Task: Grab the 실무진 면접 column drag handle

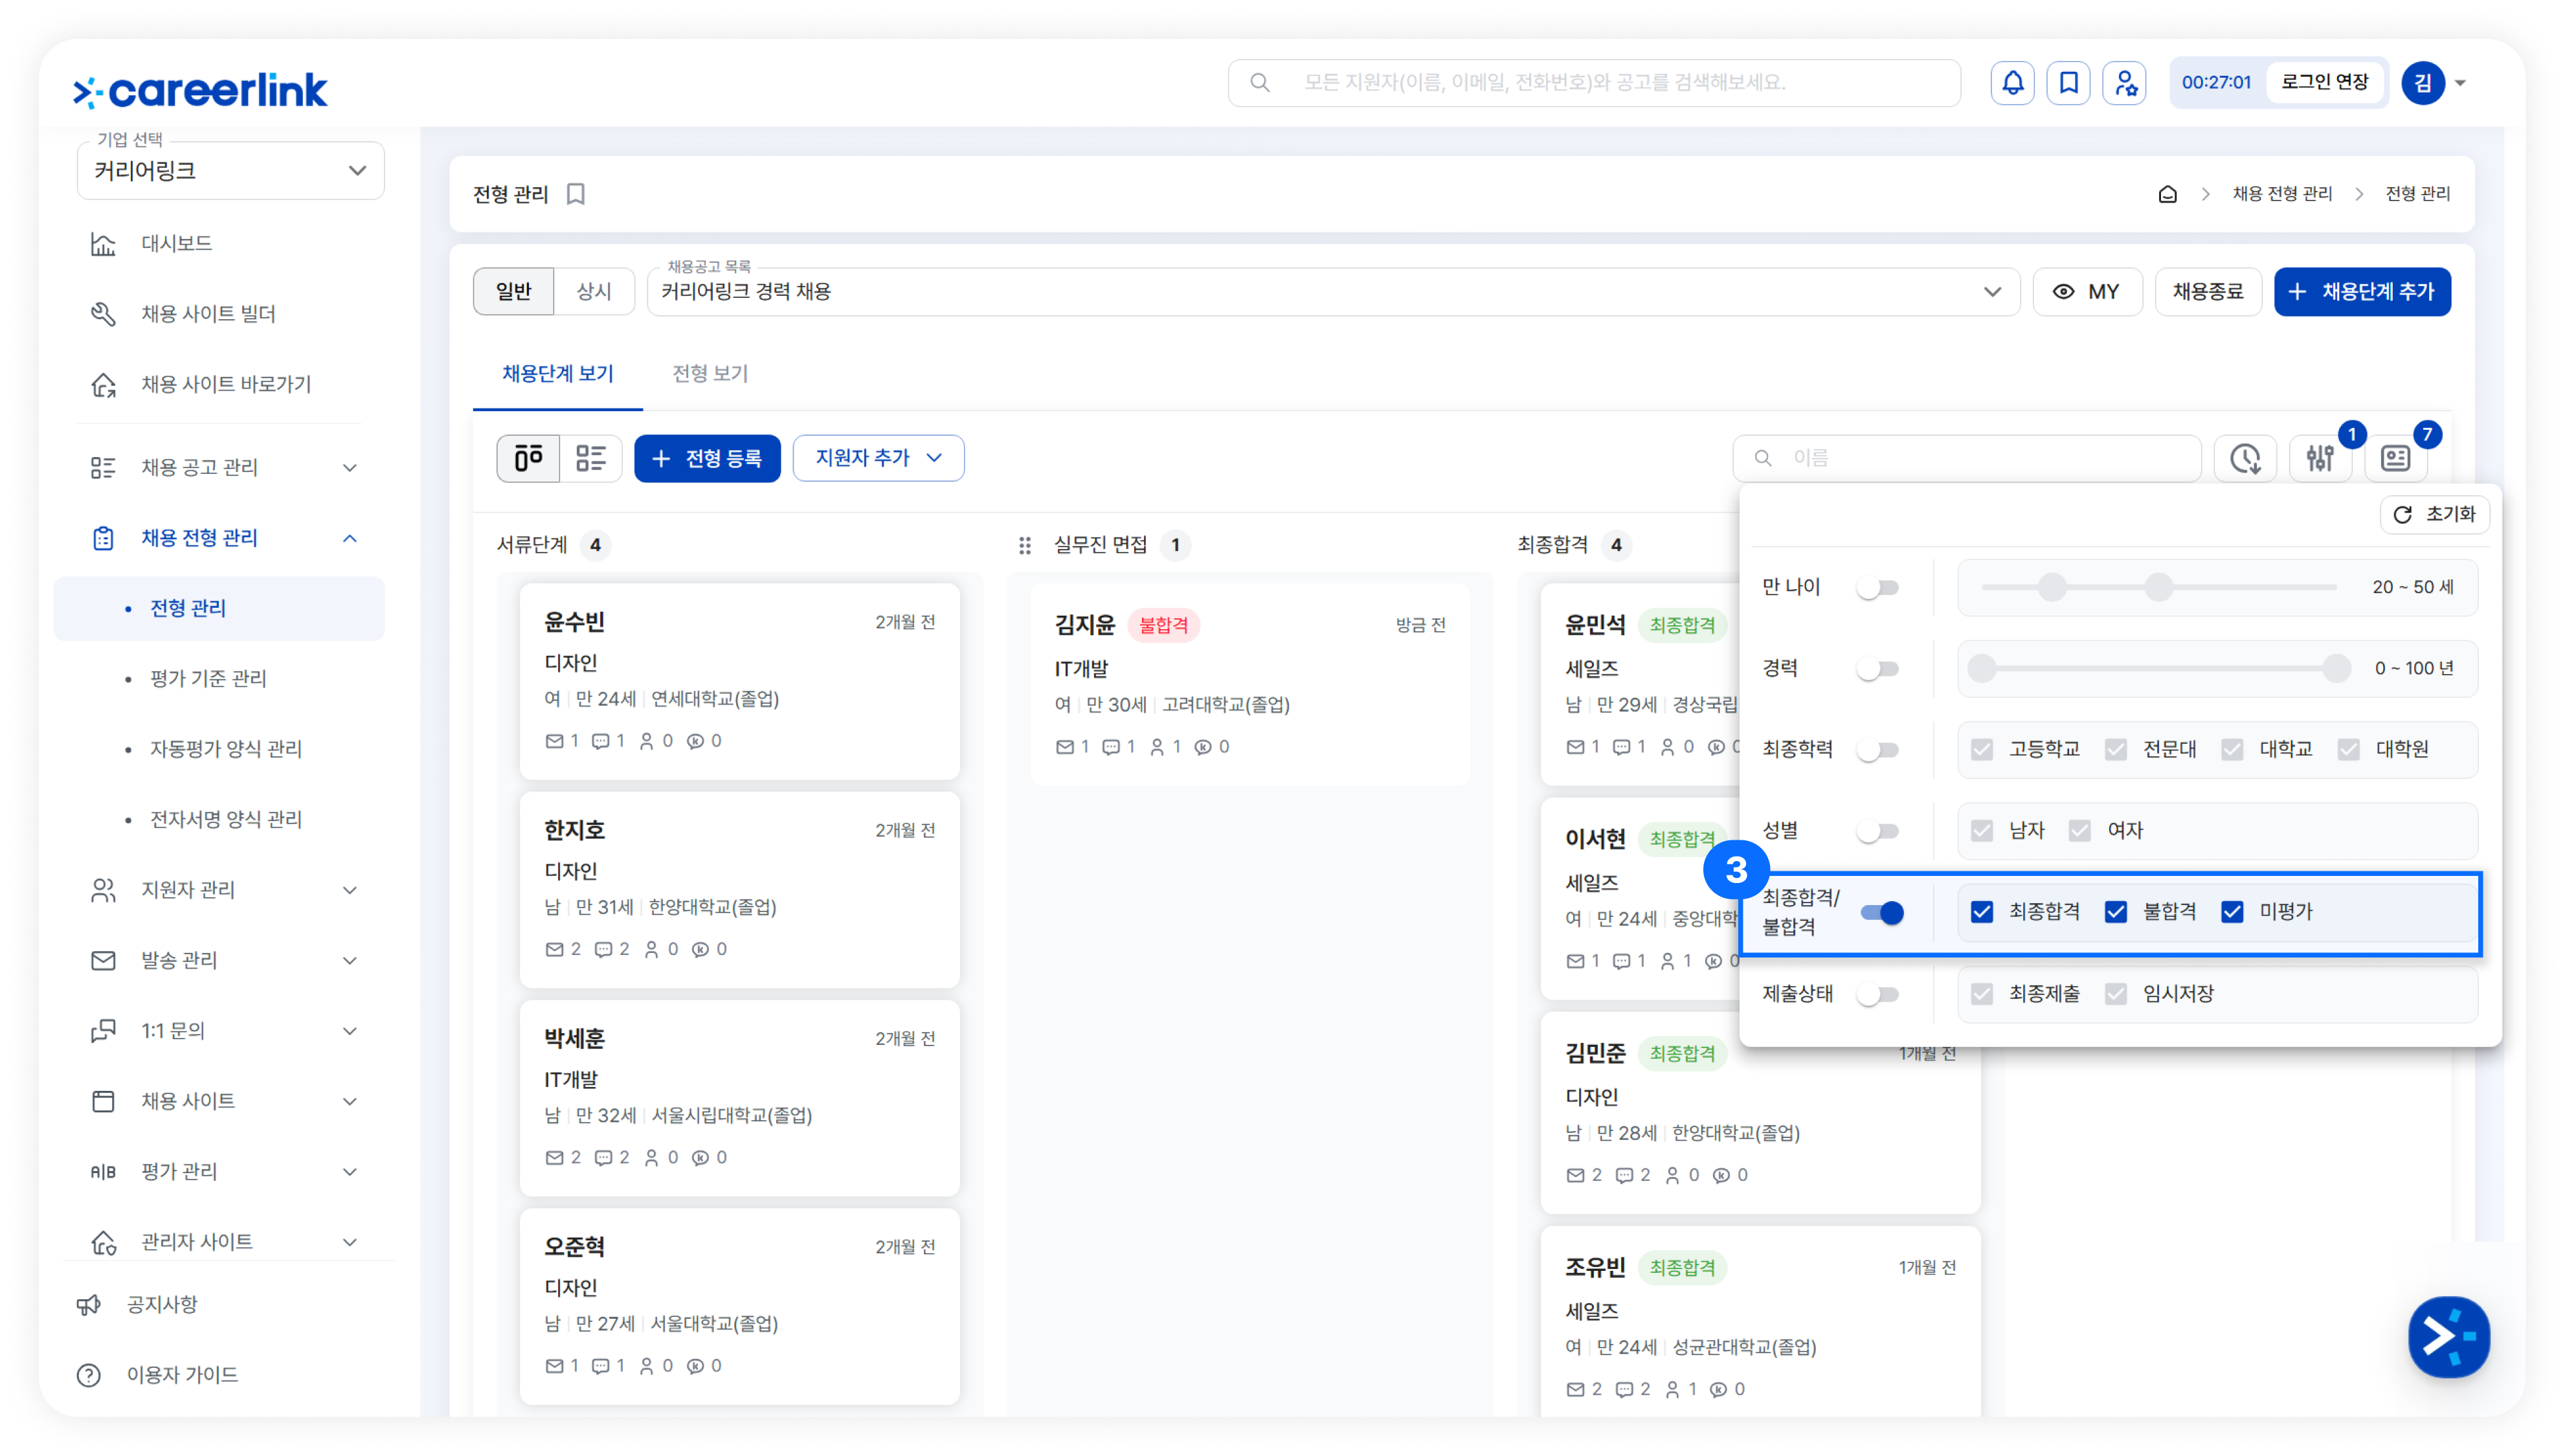Action: 1024,545
